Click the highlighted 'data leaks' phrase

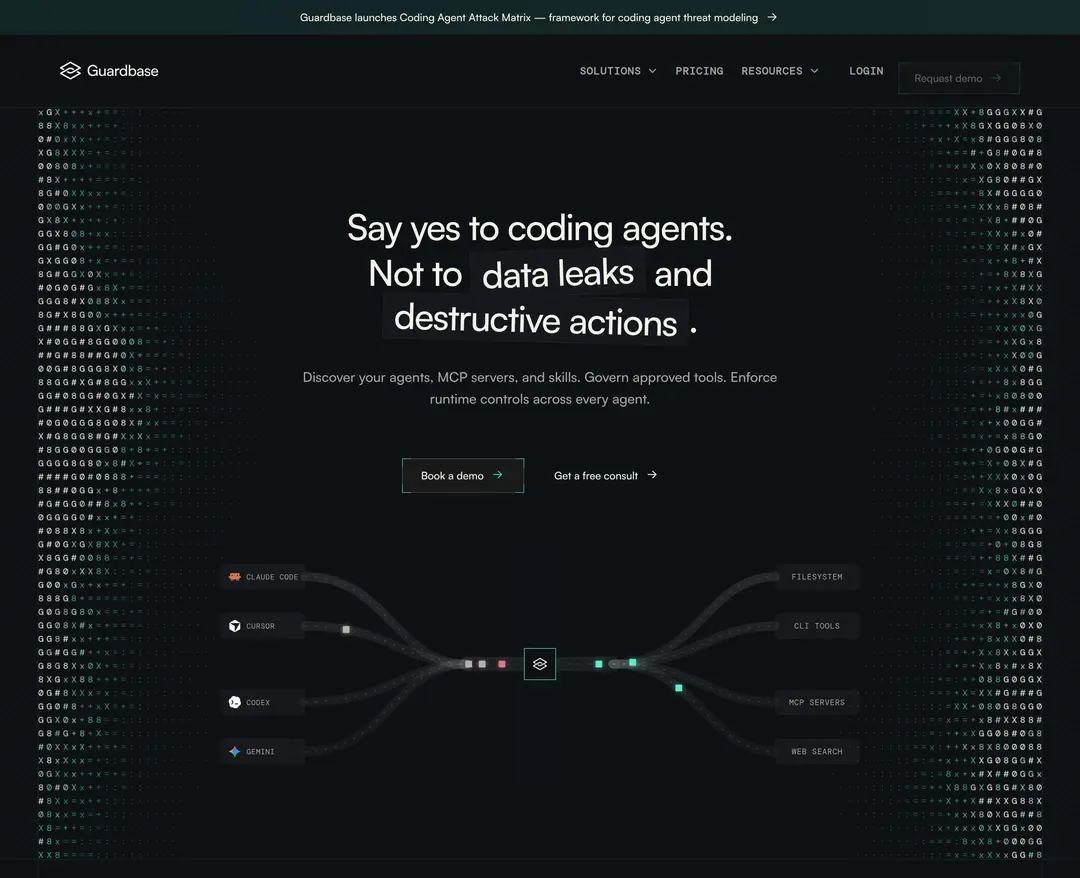[x=558, y=273]
